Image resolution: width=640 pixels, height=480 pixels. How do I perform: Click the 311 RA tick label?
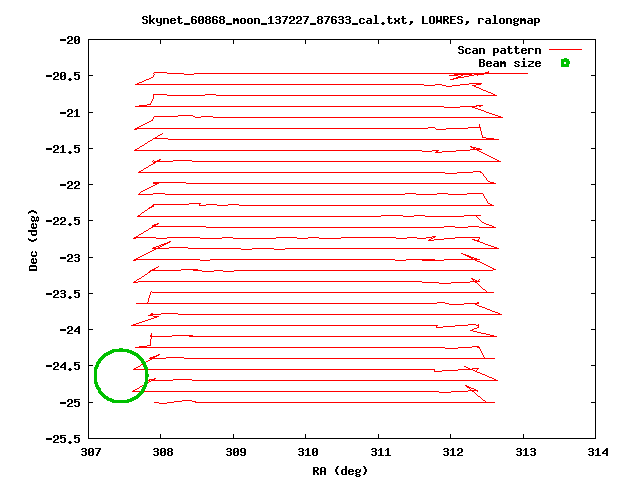point(380,452)
